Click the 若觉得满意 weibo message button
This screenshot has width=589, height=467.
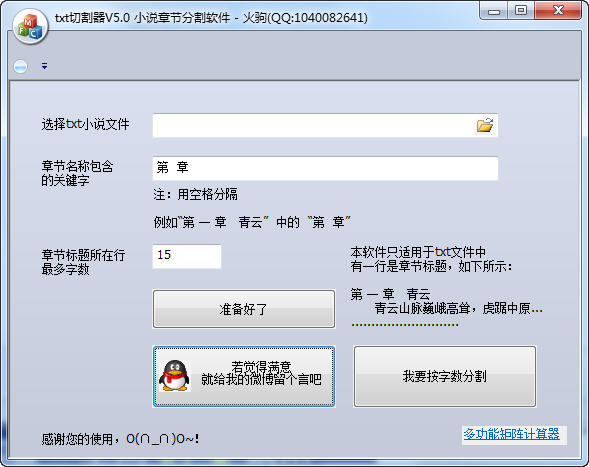pos(244,376)
